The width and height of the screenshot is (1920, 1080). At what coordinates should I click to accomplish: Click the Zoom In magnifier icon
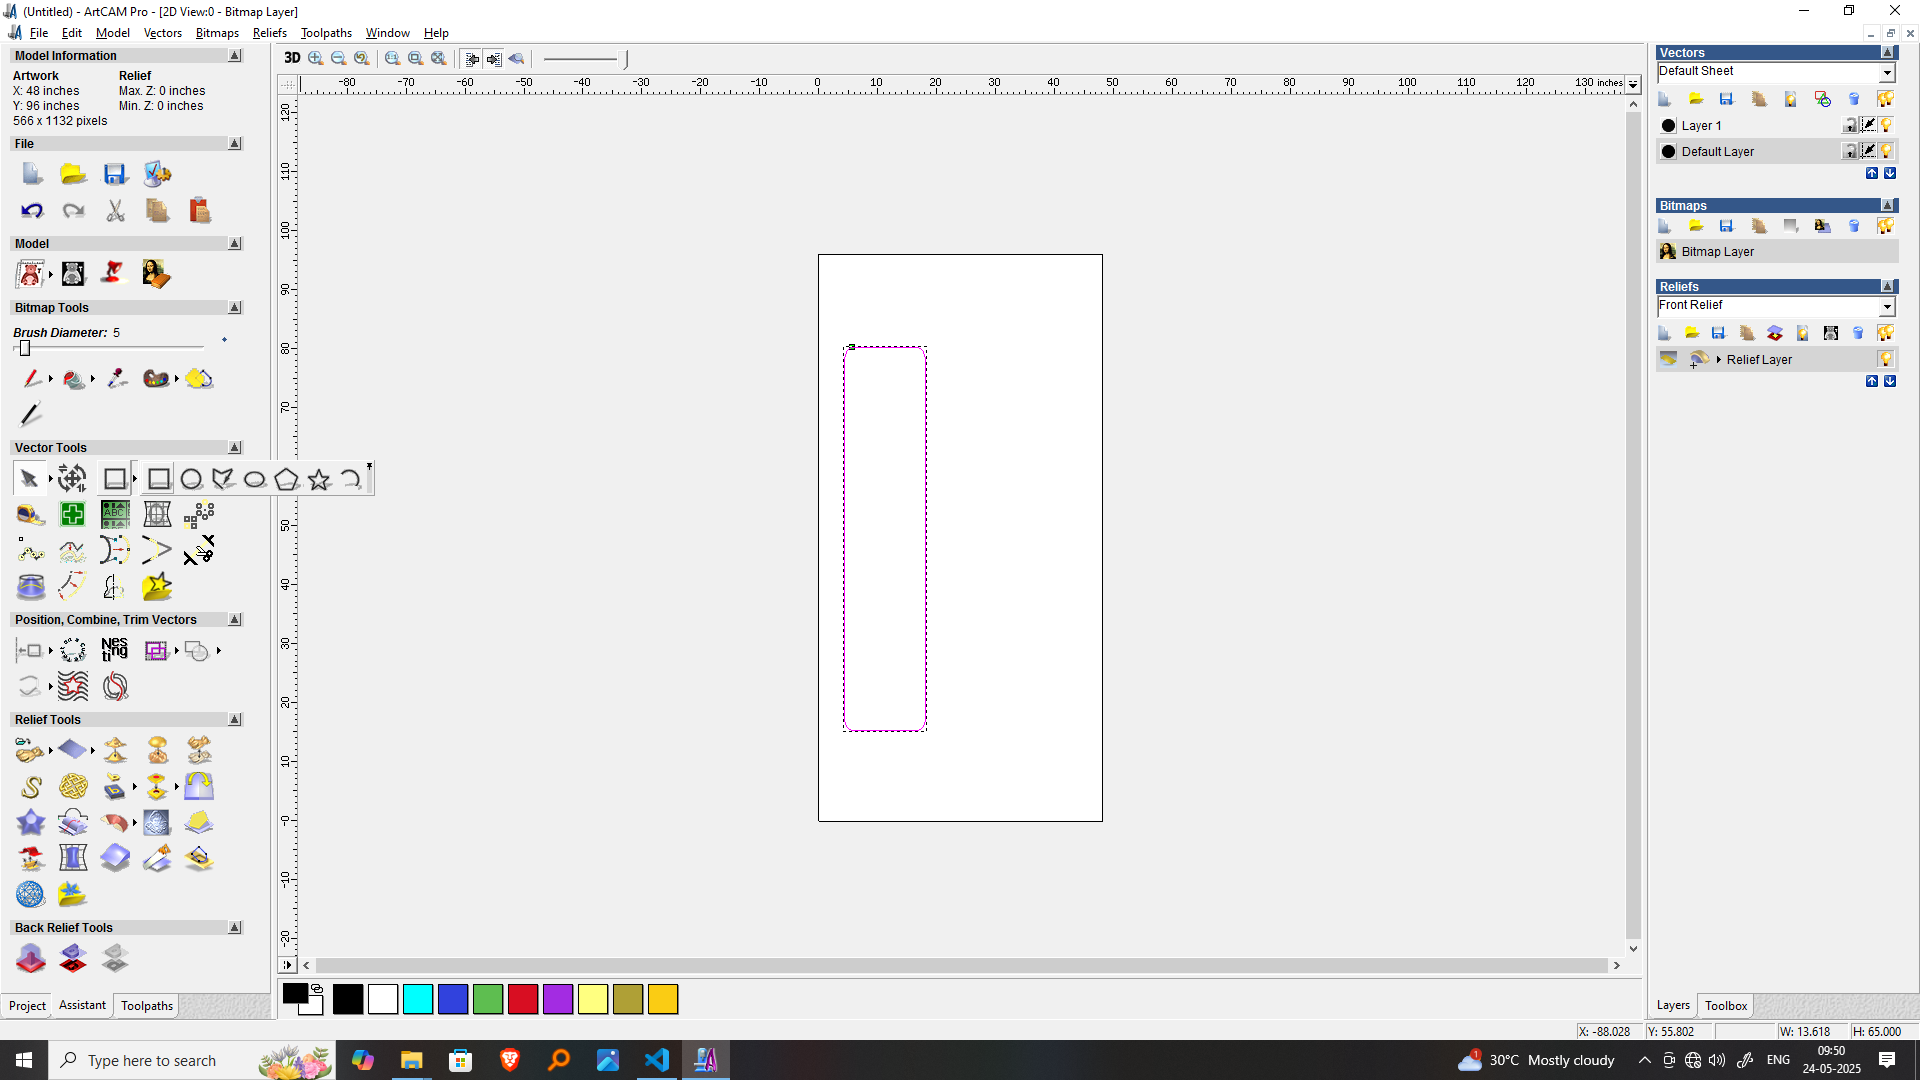[x=316, y=59]
